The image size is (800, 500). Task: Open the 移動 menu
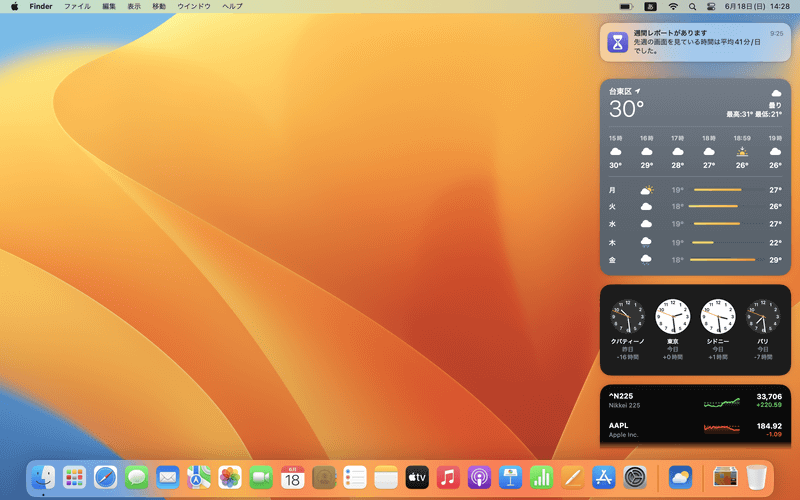pyautogui.click(x=159, y=6)
